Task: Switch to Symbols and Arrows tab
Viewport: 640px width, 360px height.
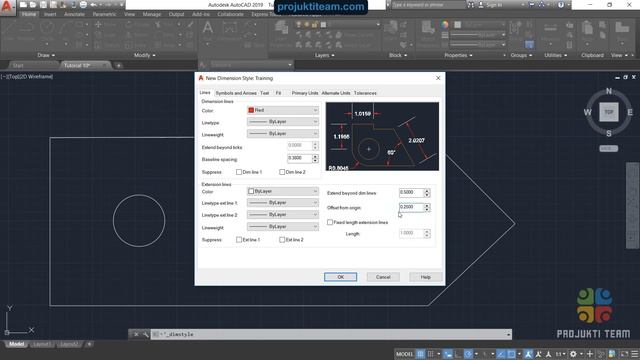Action: [236, 93]
